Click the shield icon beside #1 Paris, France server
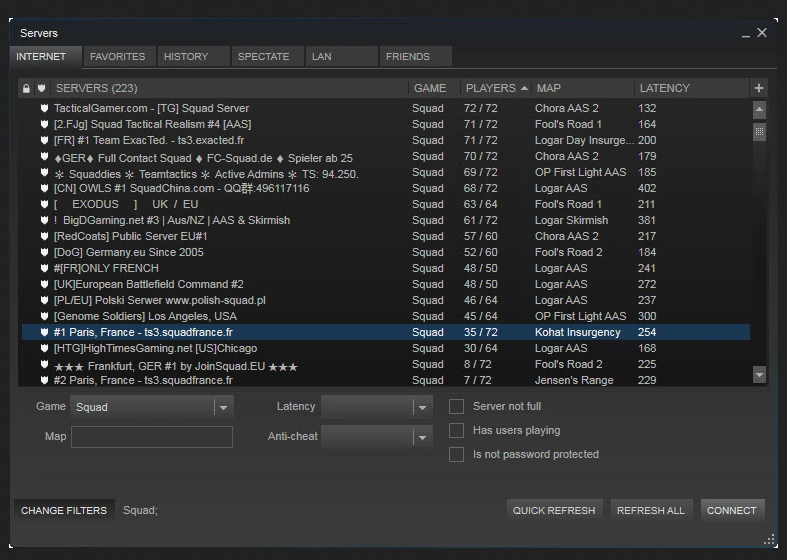787x560 pixels. pyautogui.click(x=44, y=332)
